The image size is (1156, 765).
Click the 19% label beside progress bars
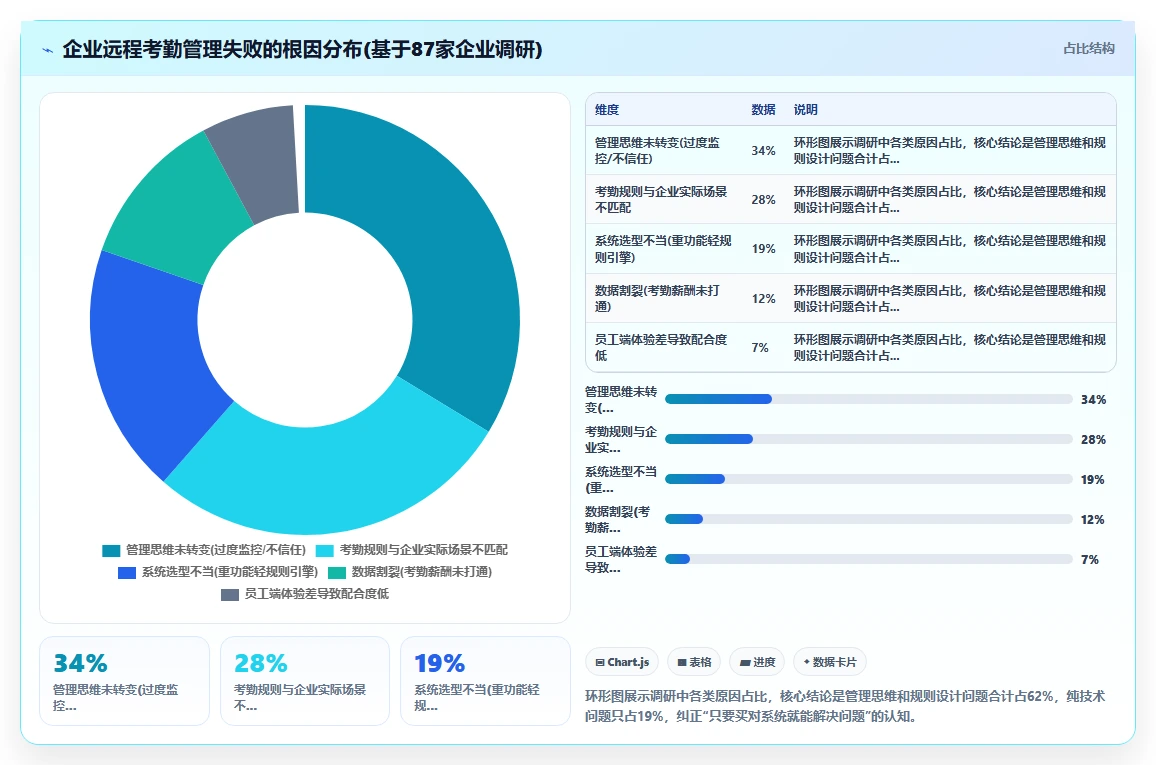click(1093, 480)
